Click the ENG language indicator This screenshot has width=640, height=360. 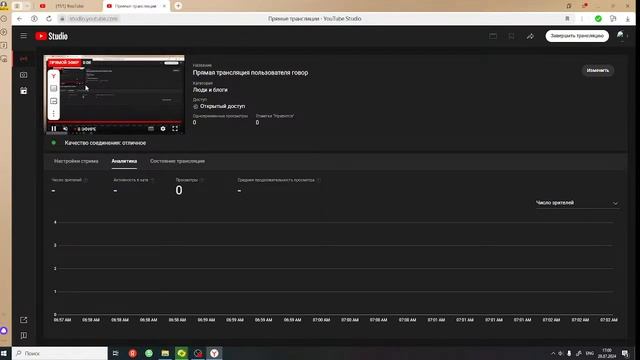(x=589, y=353)
